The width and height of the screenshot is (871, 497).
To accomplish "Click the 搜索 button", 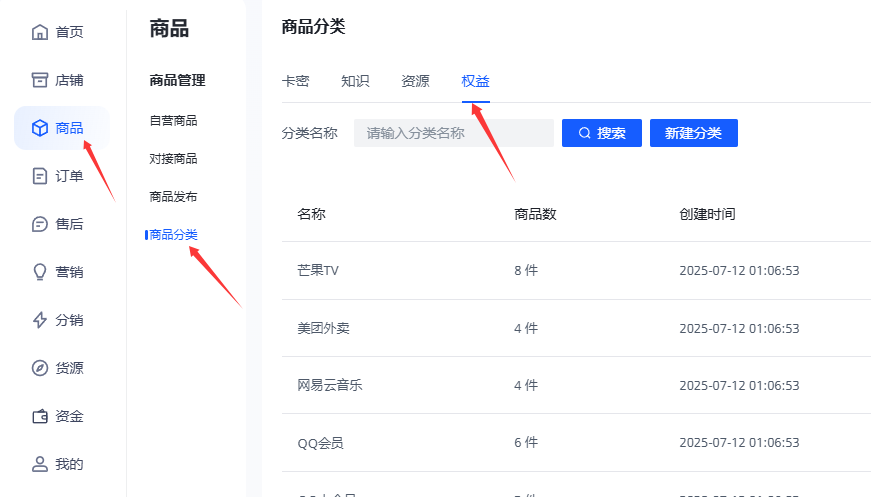I will (x=602, y=133).
